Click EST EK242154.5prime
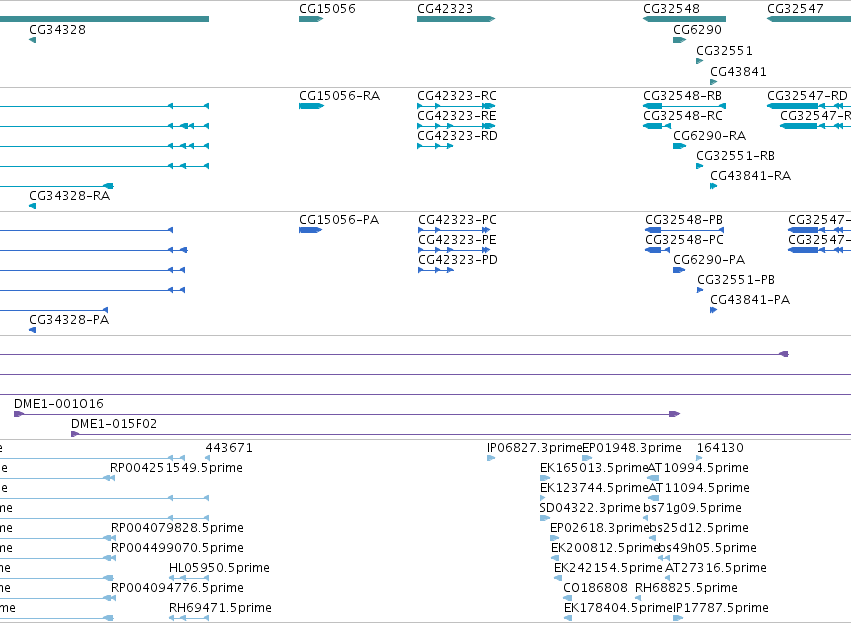 coord(608,568)
